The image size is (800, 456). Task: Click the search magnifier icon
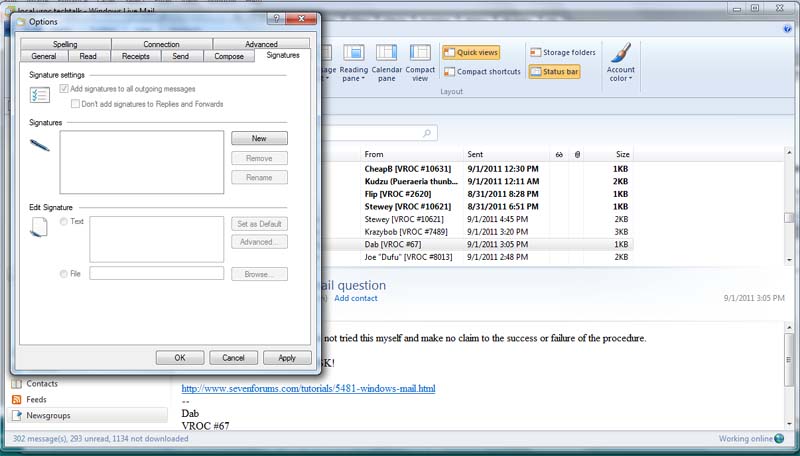click(427, 134)
